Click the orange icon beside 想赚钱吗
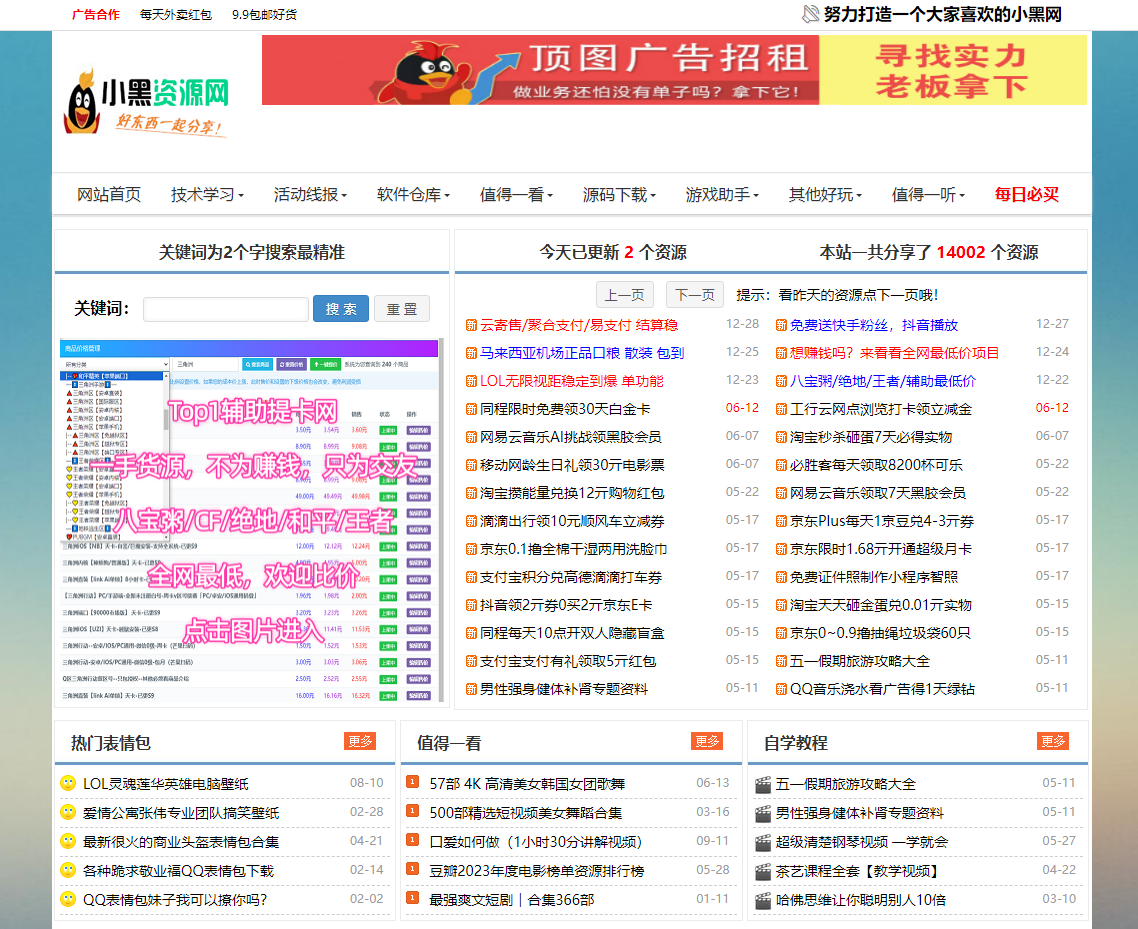This screenshot has width=1138, height=929. (x=781, y=353)
